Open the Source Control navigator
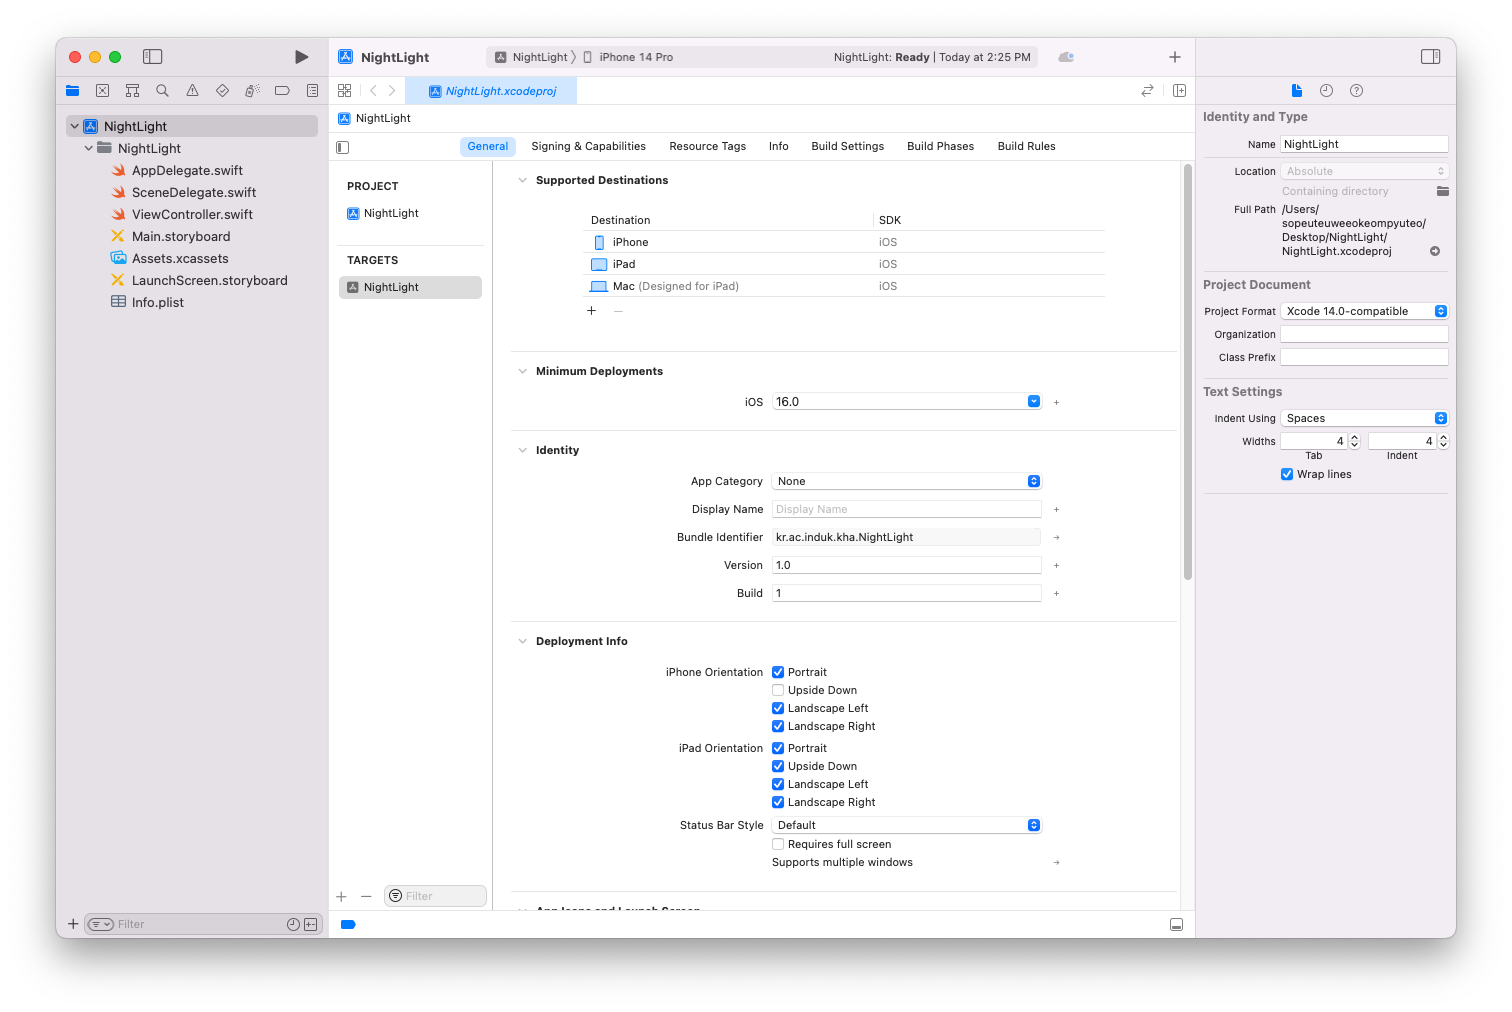This screenshot has height=1012, width=1512. tap(102, 91)
